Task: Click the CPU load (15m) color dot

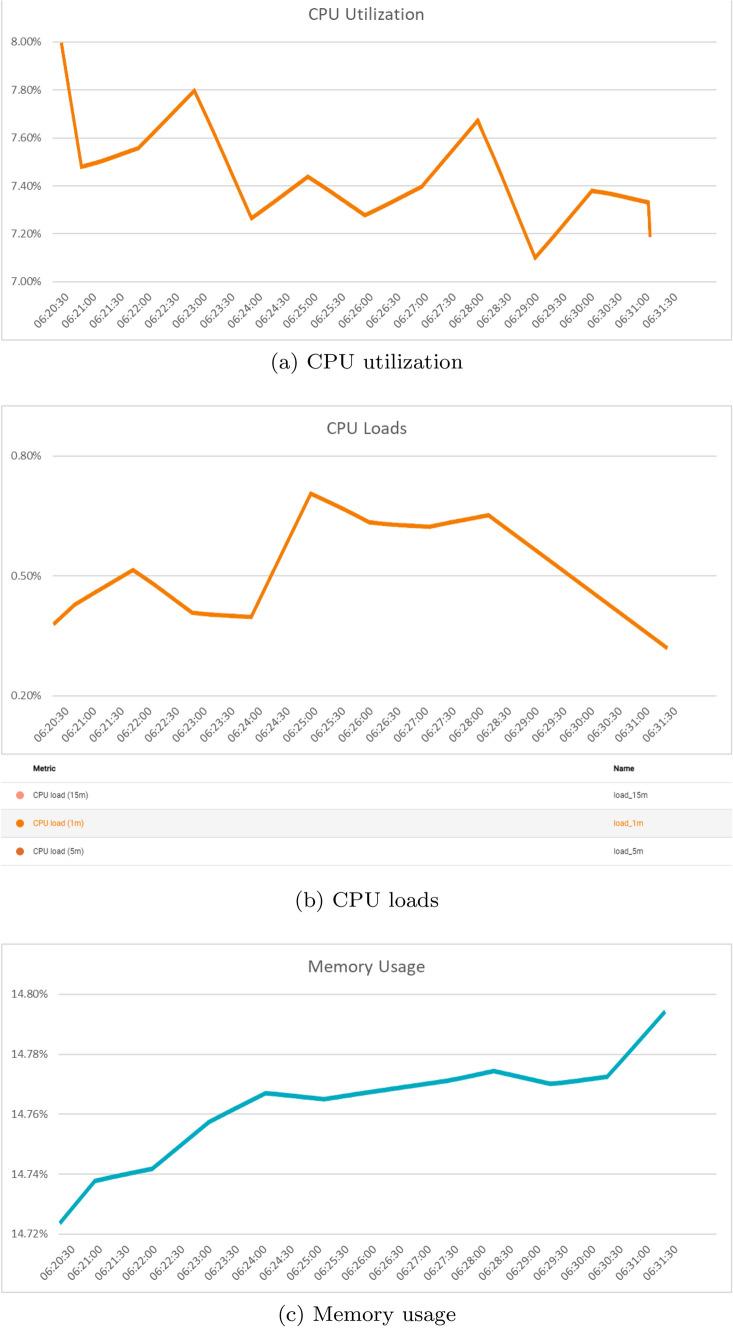Action: (20, 795)
